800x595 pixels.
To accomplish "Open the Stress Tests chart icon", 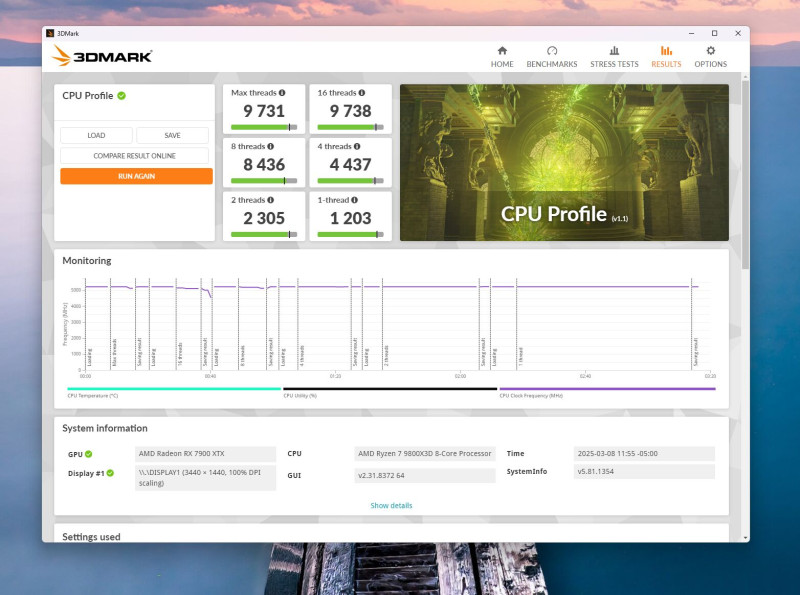I will tap(614, 51).
